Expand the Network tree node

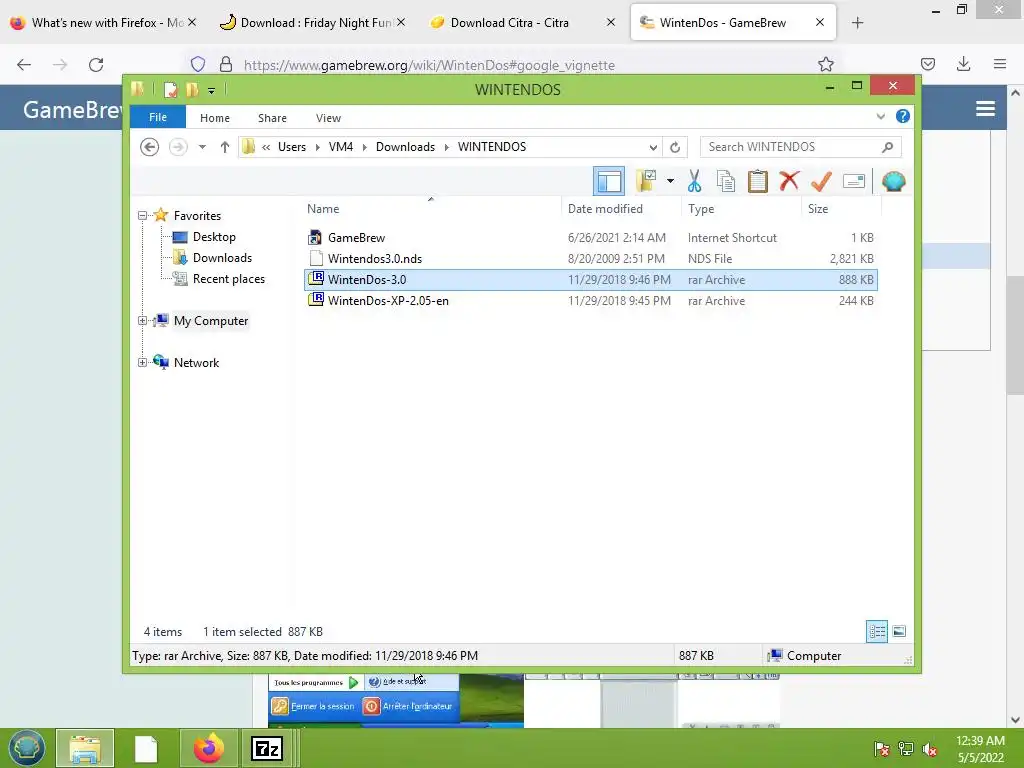(142, 362)
